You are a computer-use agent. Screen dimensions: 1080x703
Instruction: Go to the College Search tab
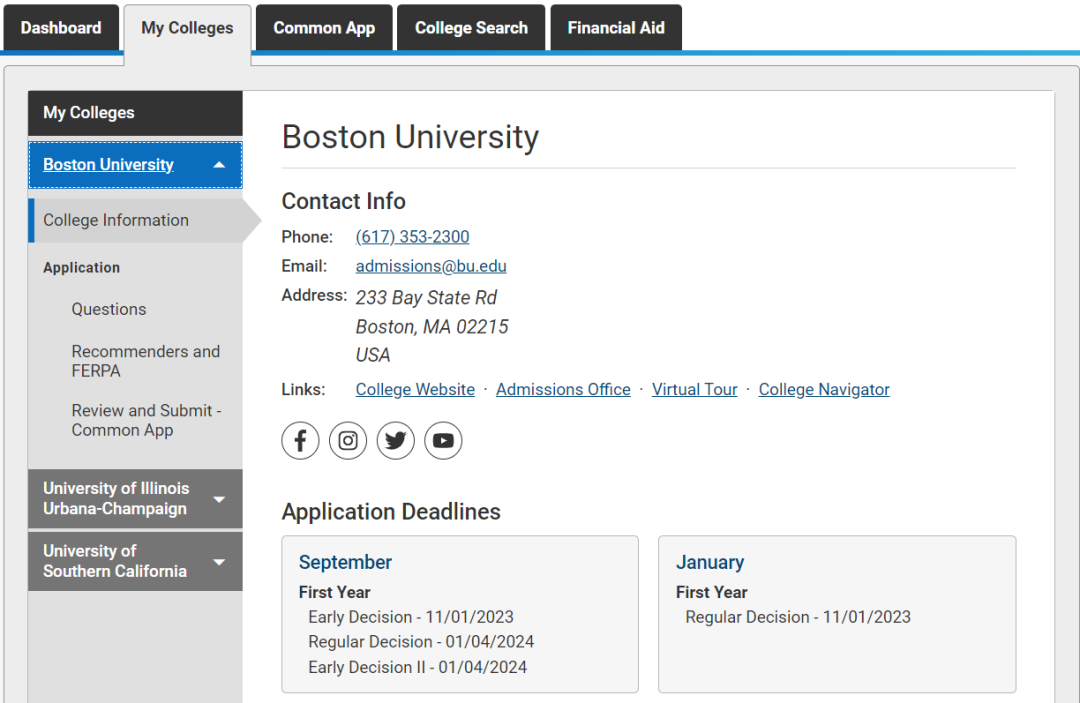(x=471, y=28)
